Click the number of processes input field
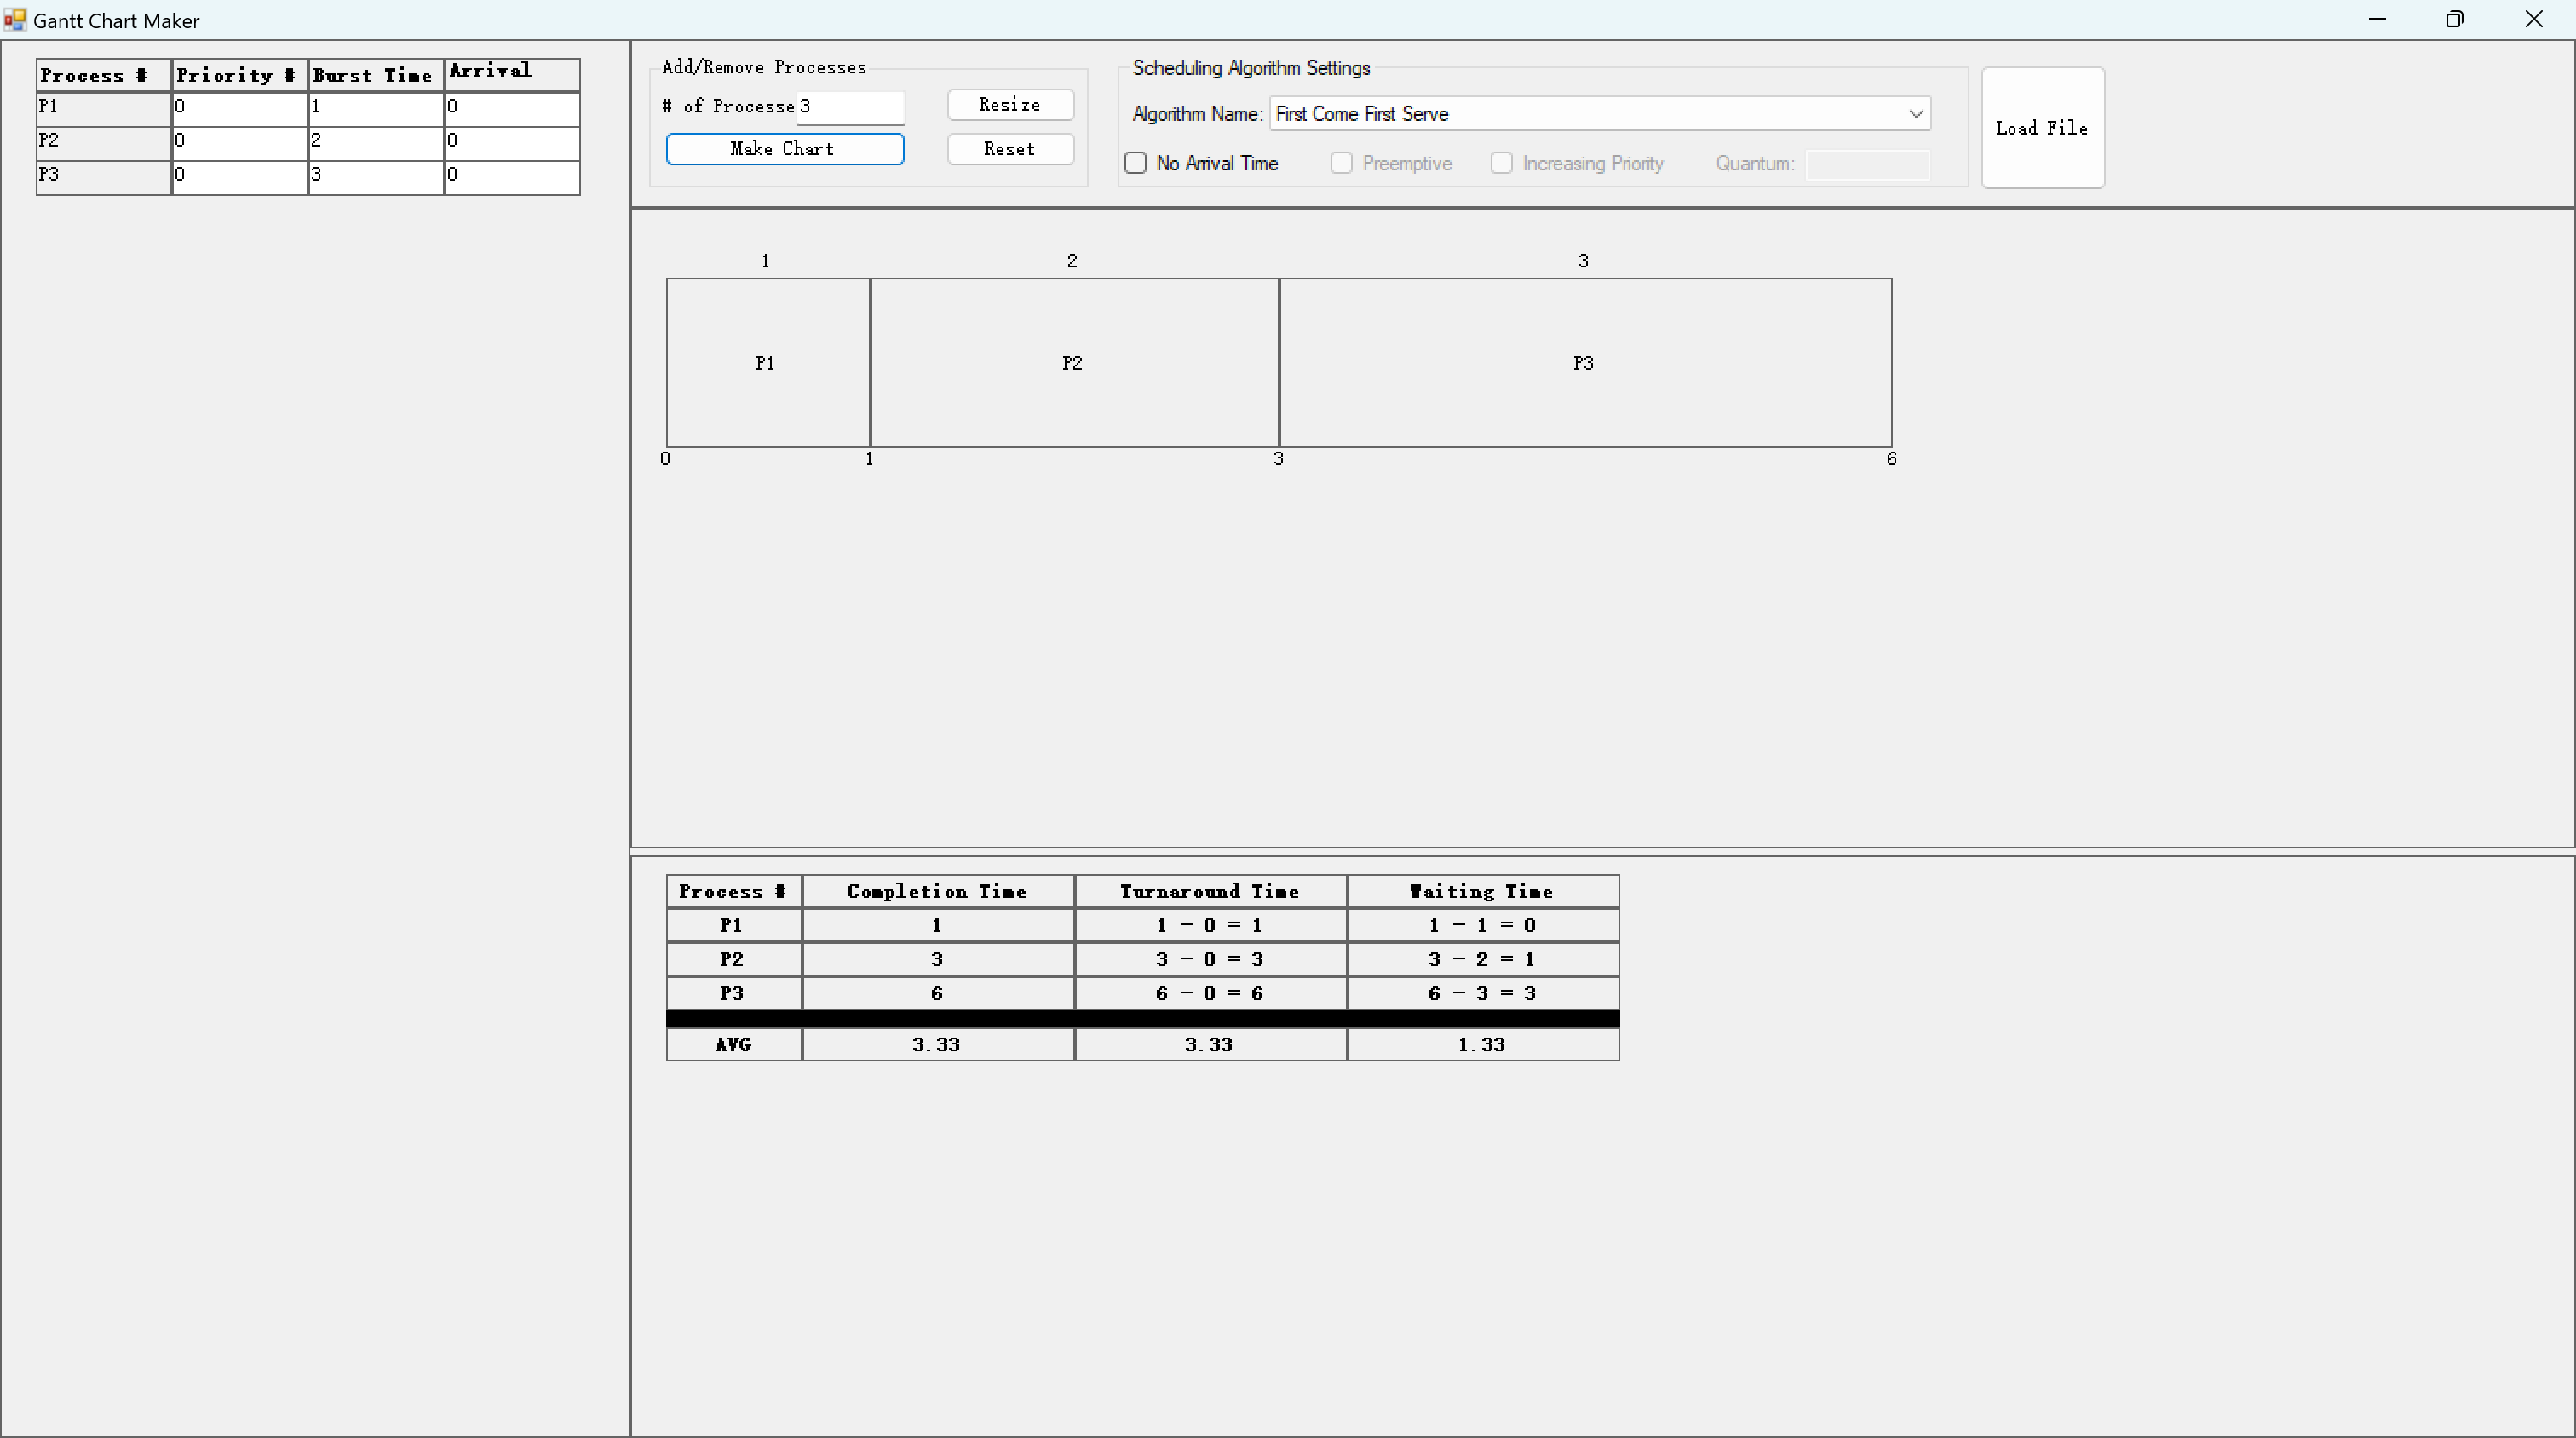The image size is (2576, 1438). [x=850, y=107]
